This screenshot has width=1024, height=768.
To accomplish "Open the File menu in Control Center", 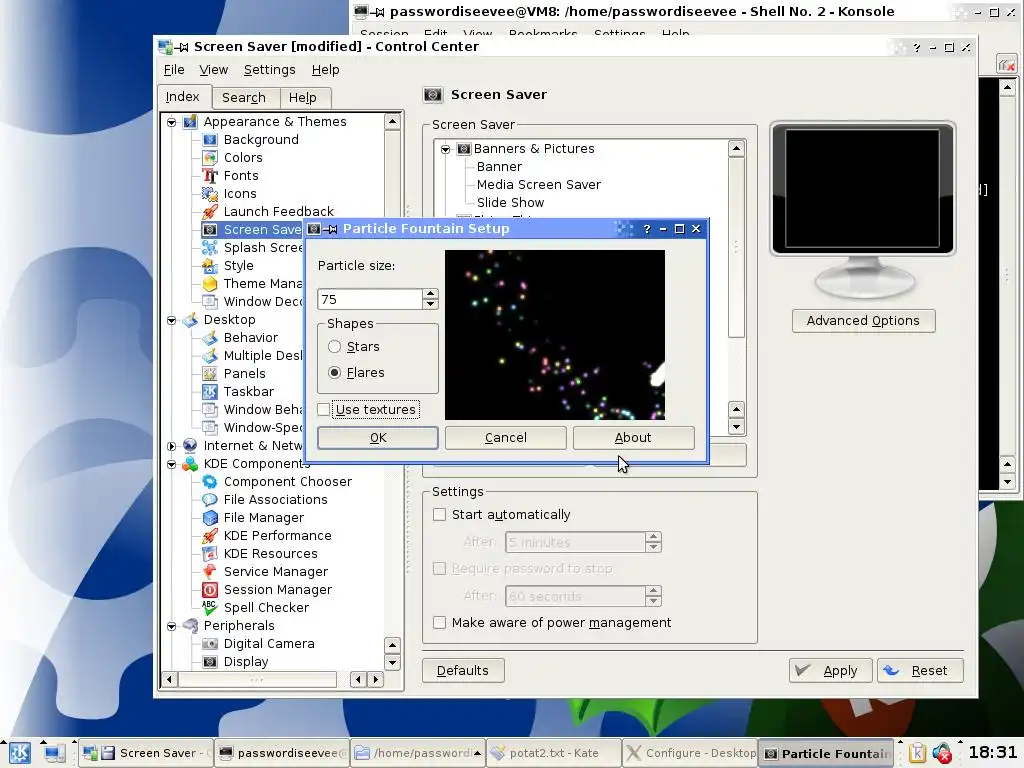I will tap(174, 70).
